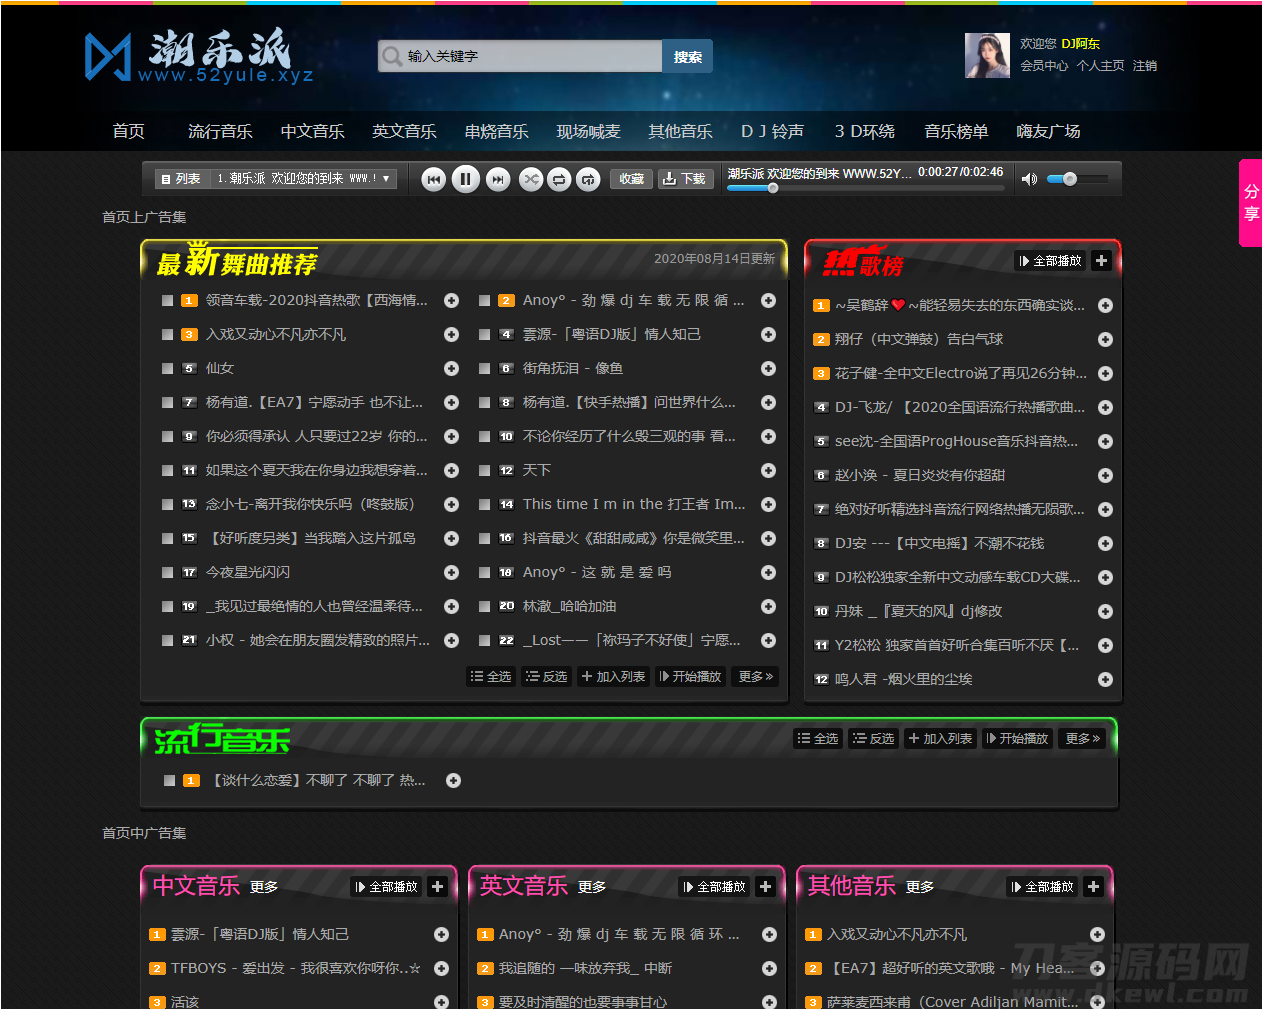Mute audio via the speaker icon

(1030, 179)
